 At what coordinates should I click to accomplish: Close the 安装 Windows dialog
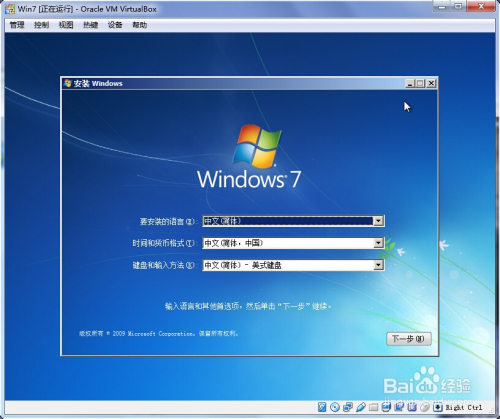point(431,83)
